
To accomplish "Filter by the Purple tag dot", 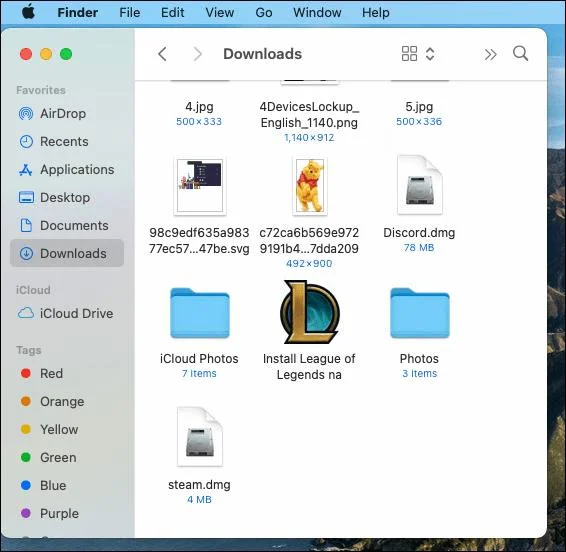I will 26,513.
